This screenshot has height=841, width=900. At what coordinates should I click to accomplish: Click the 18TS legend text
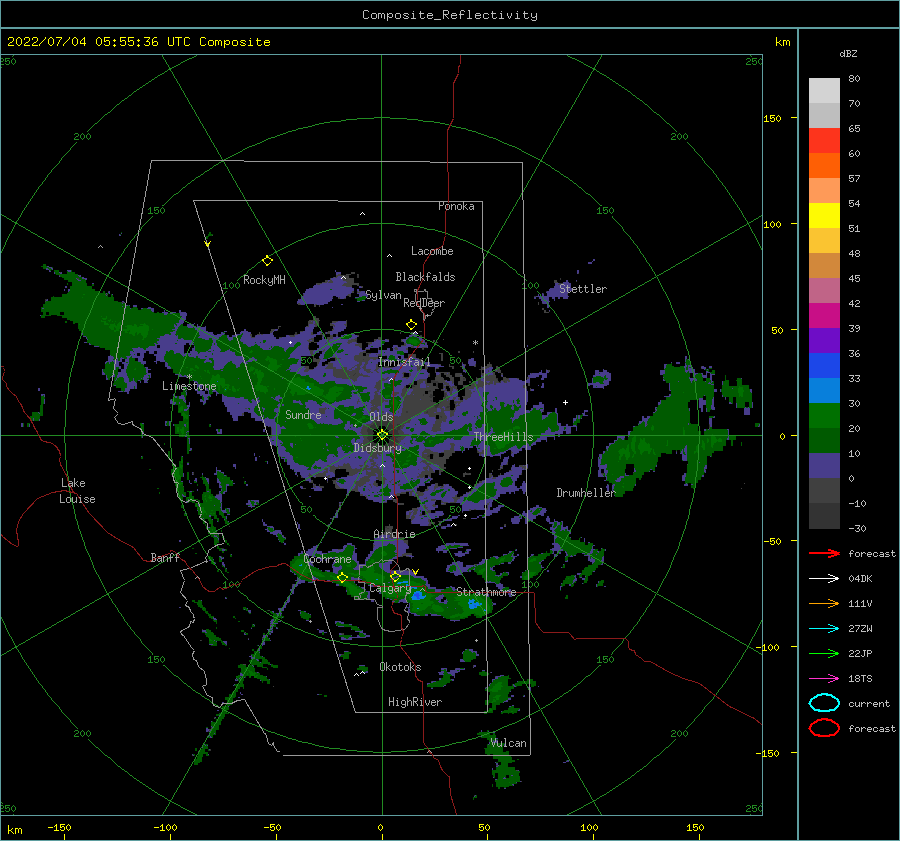click(860, 679)
